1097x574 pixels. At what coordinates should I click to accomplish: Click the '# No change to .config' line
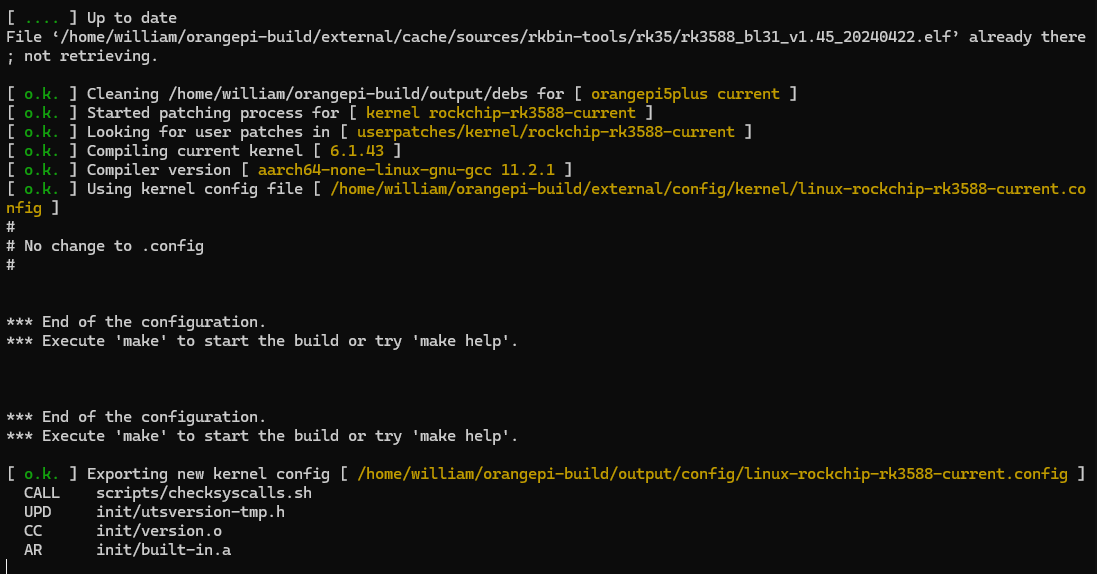[x=105, y=246]
